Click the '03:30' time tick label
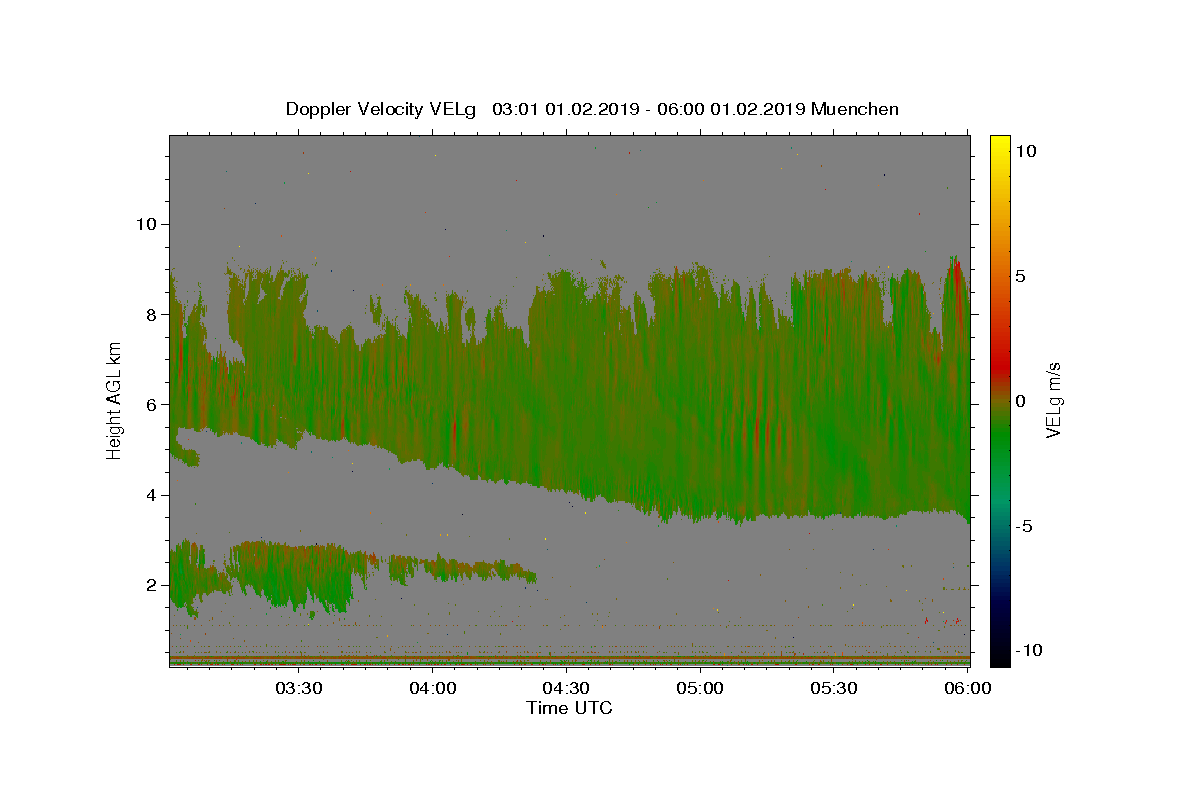Image resolution: width=1200 pixels, height=800 pixels. 299,689
